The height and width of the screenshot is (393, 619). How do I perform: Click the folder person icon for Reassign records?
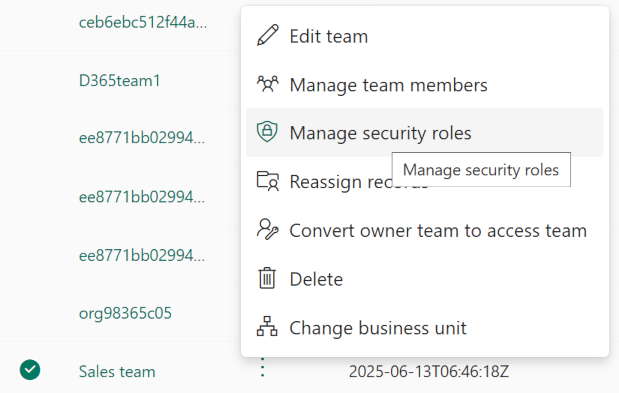pyautogui.click(x=268, y=181)
